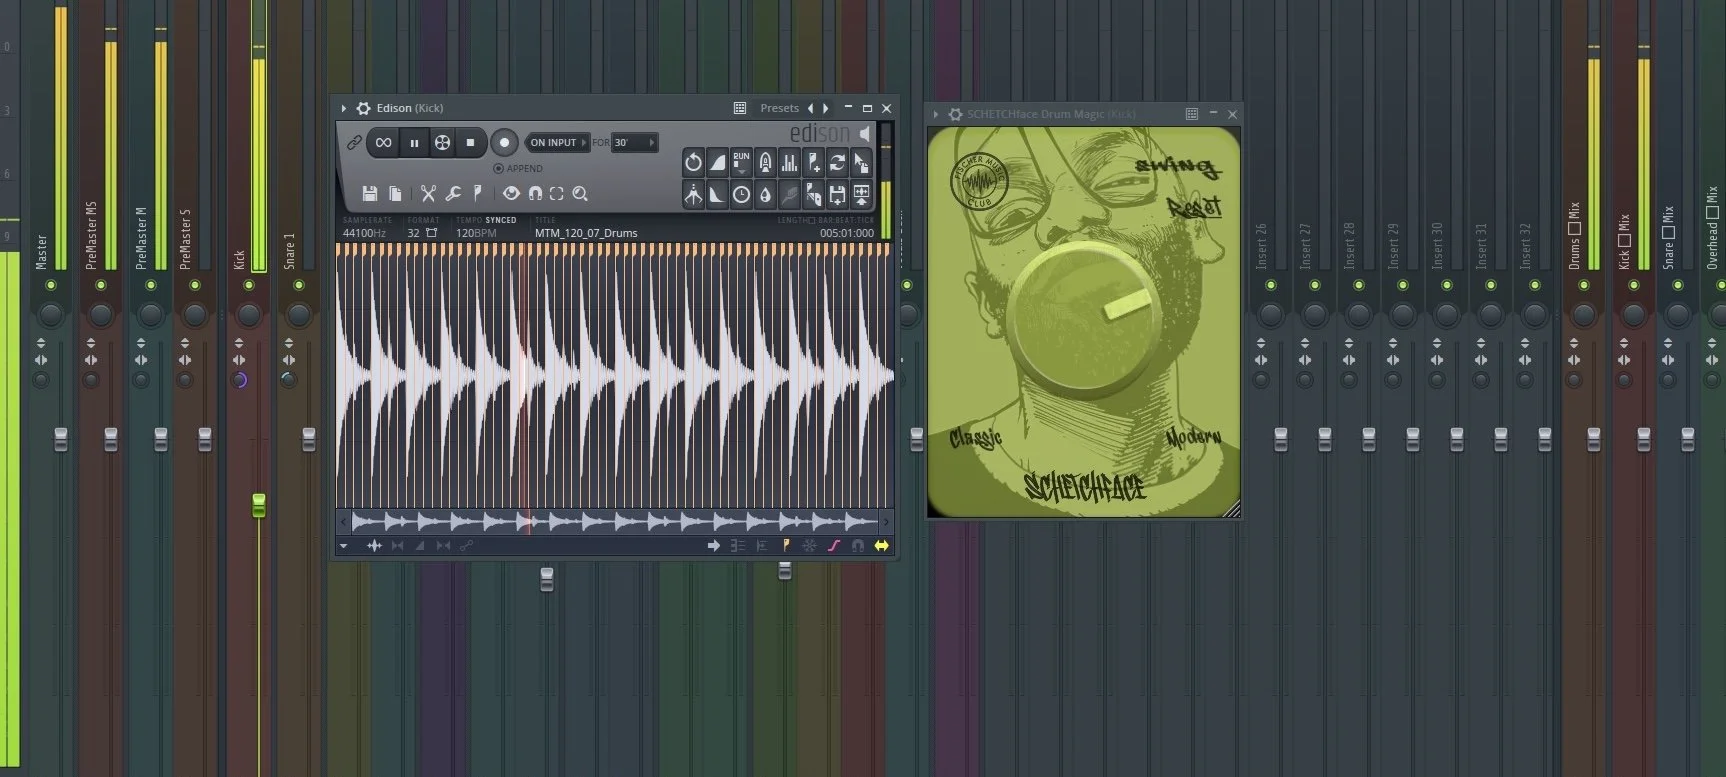Pause playback in Edison
Screen dimensions: 1726x777
click(x=413, y=143)
